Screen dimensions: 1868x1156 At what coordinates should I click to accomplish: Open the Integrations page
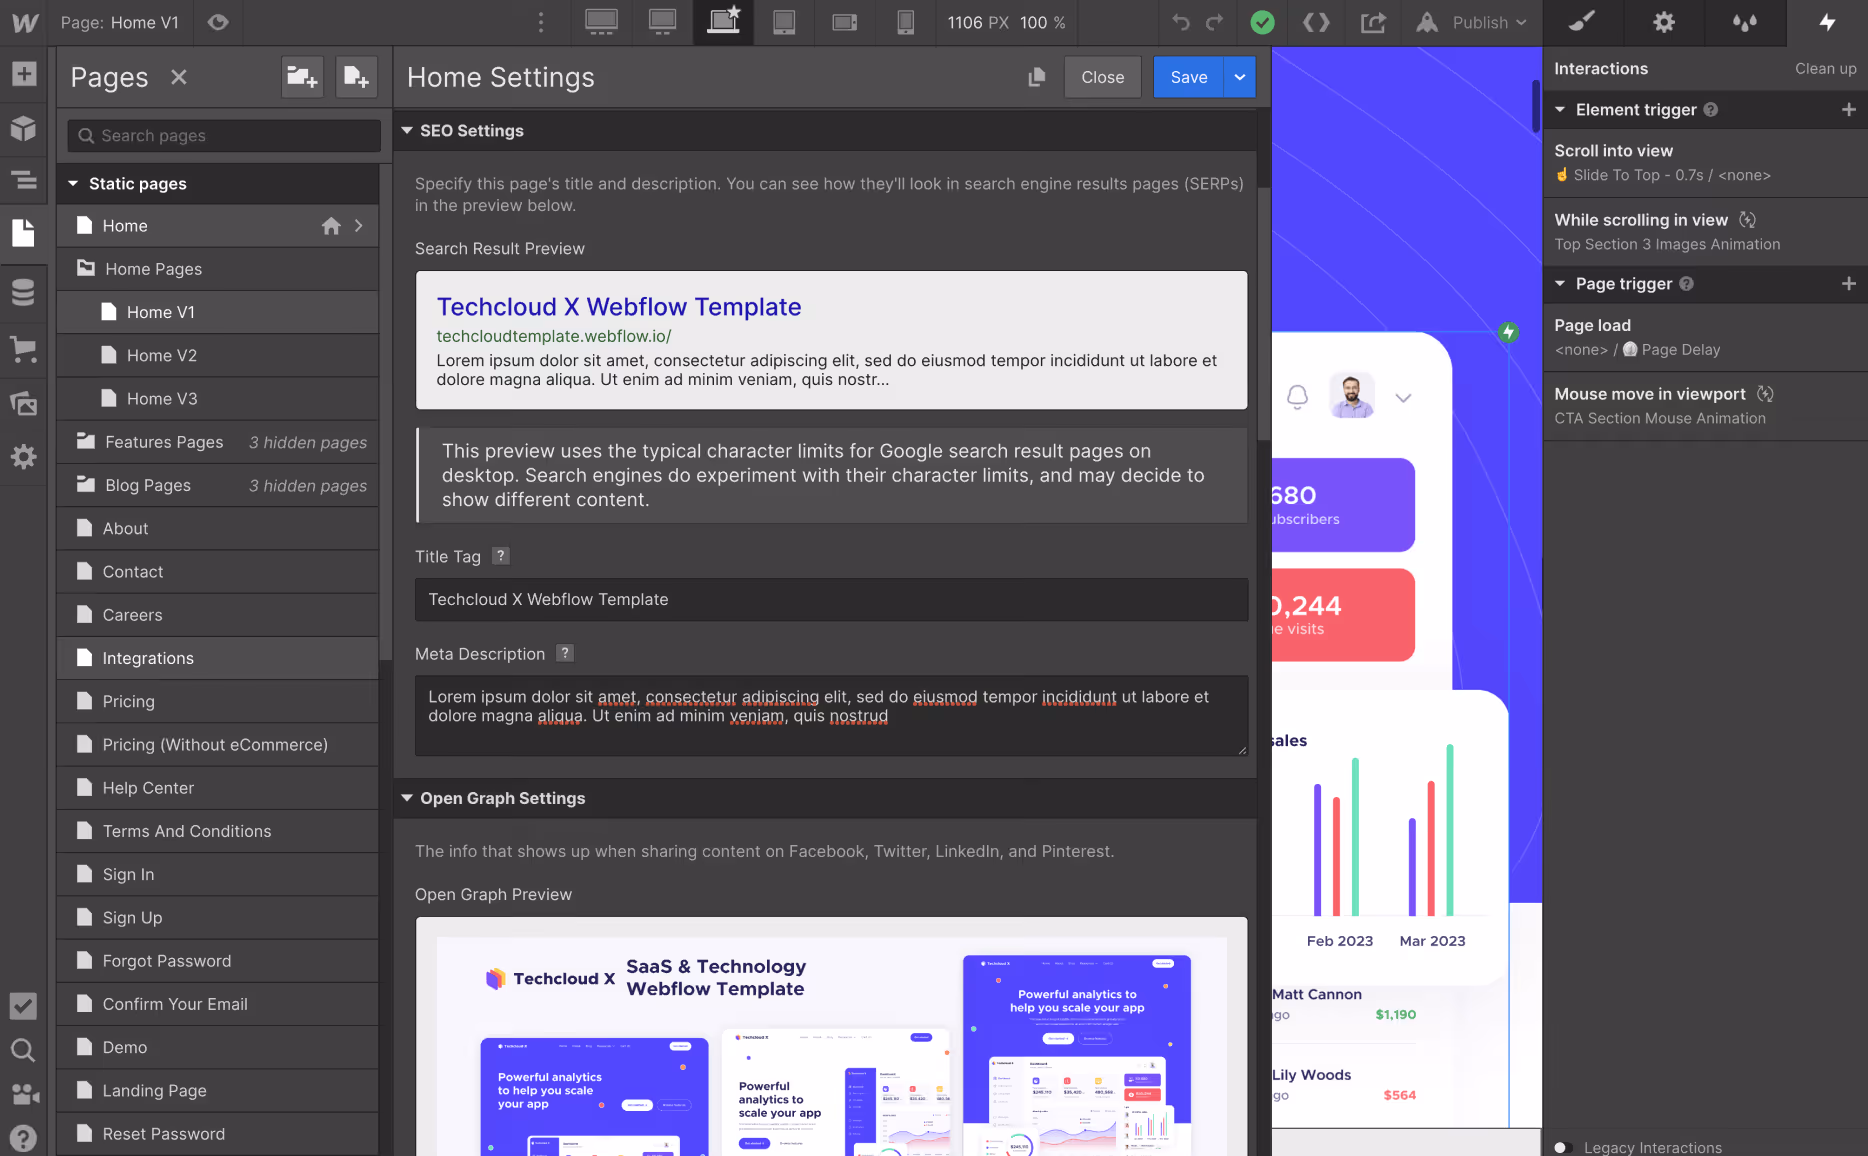148,658
